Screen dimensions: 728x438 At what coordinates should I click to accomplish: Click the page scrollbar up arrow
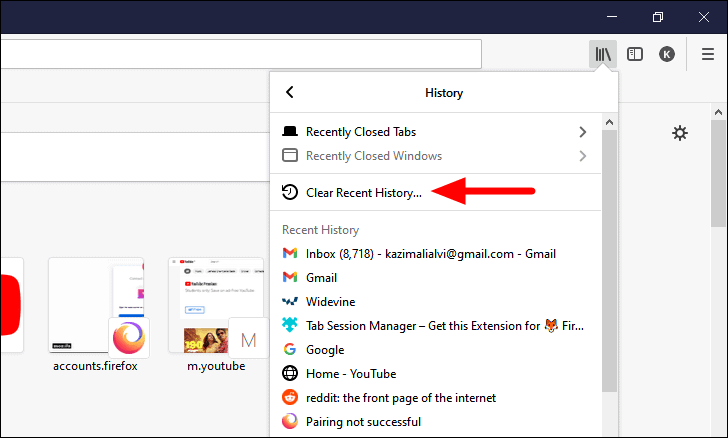click(x=718, y=112)
